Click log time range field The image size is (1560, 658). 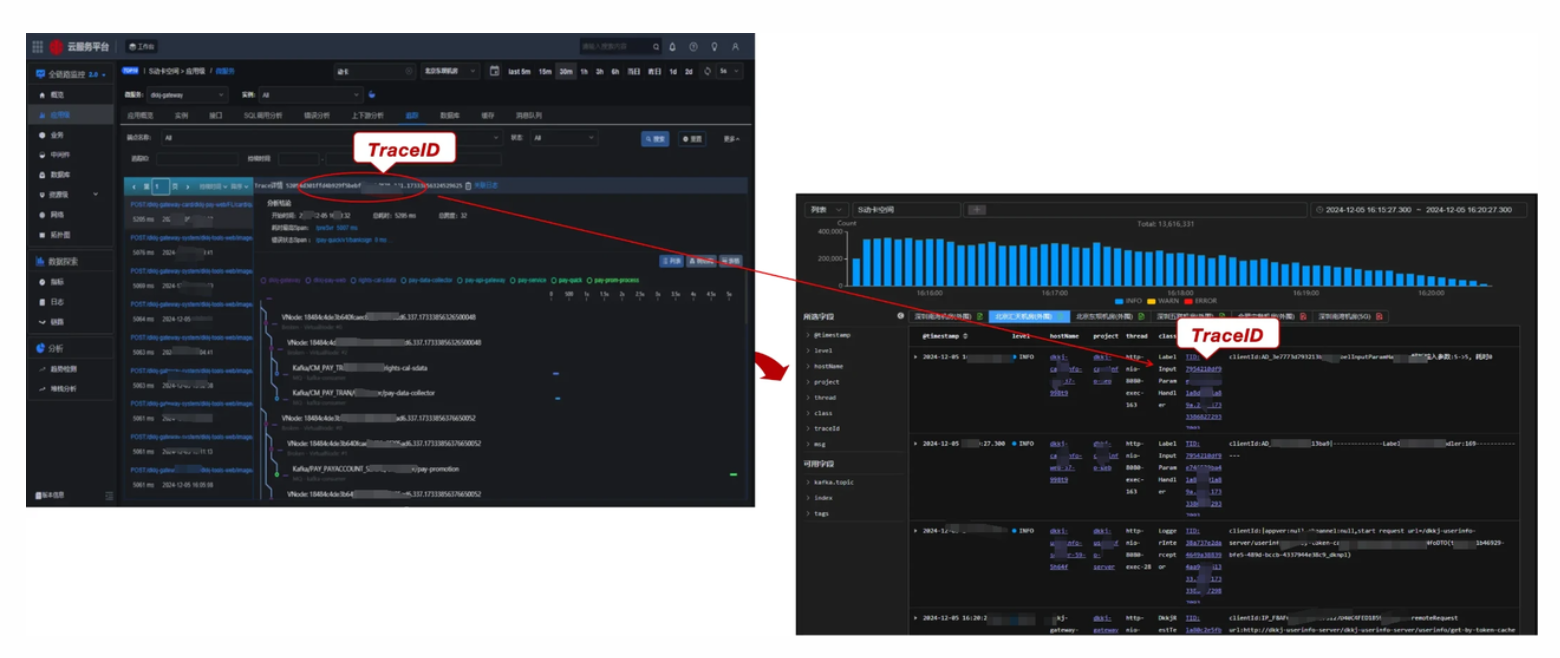click(x=1419, y=210)
